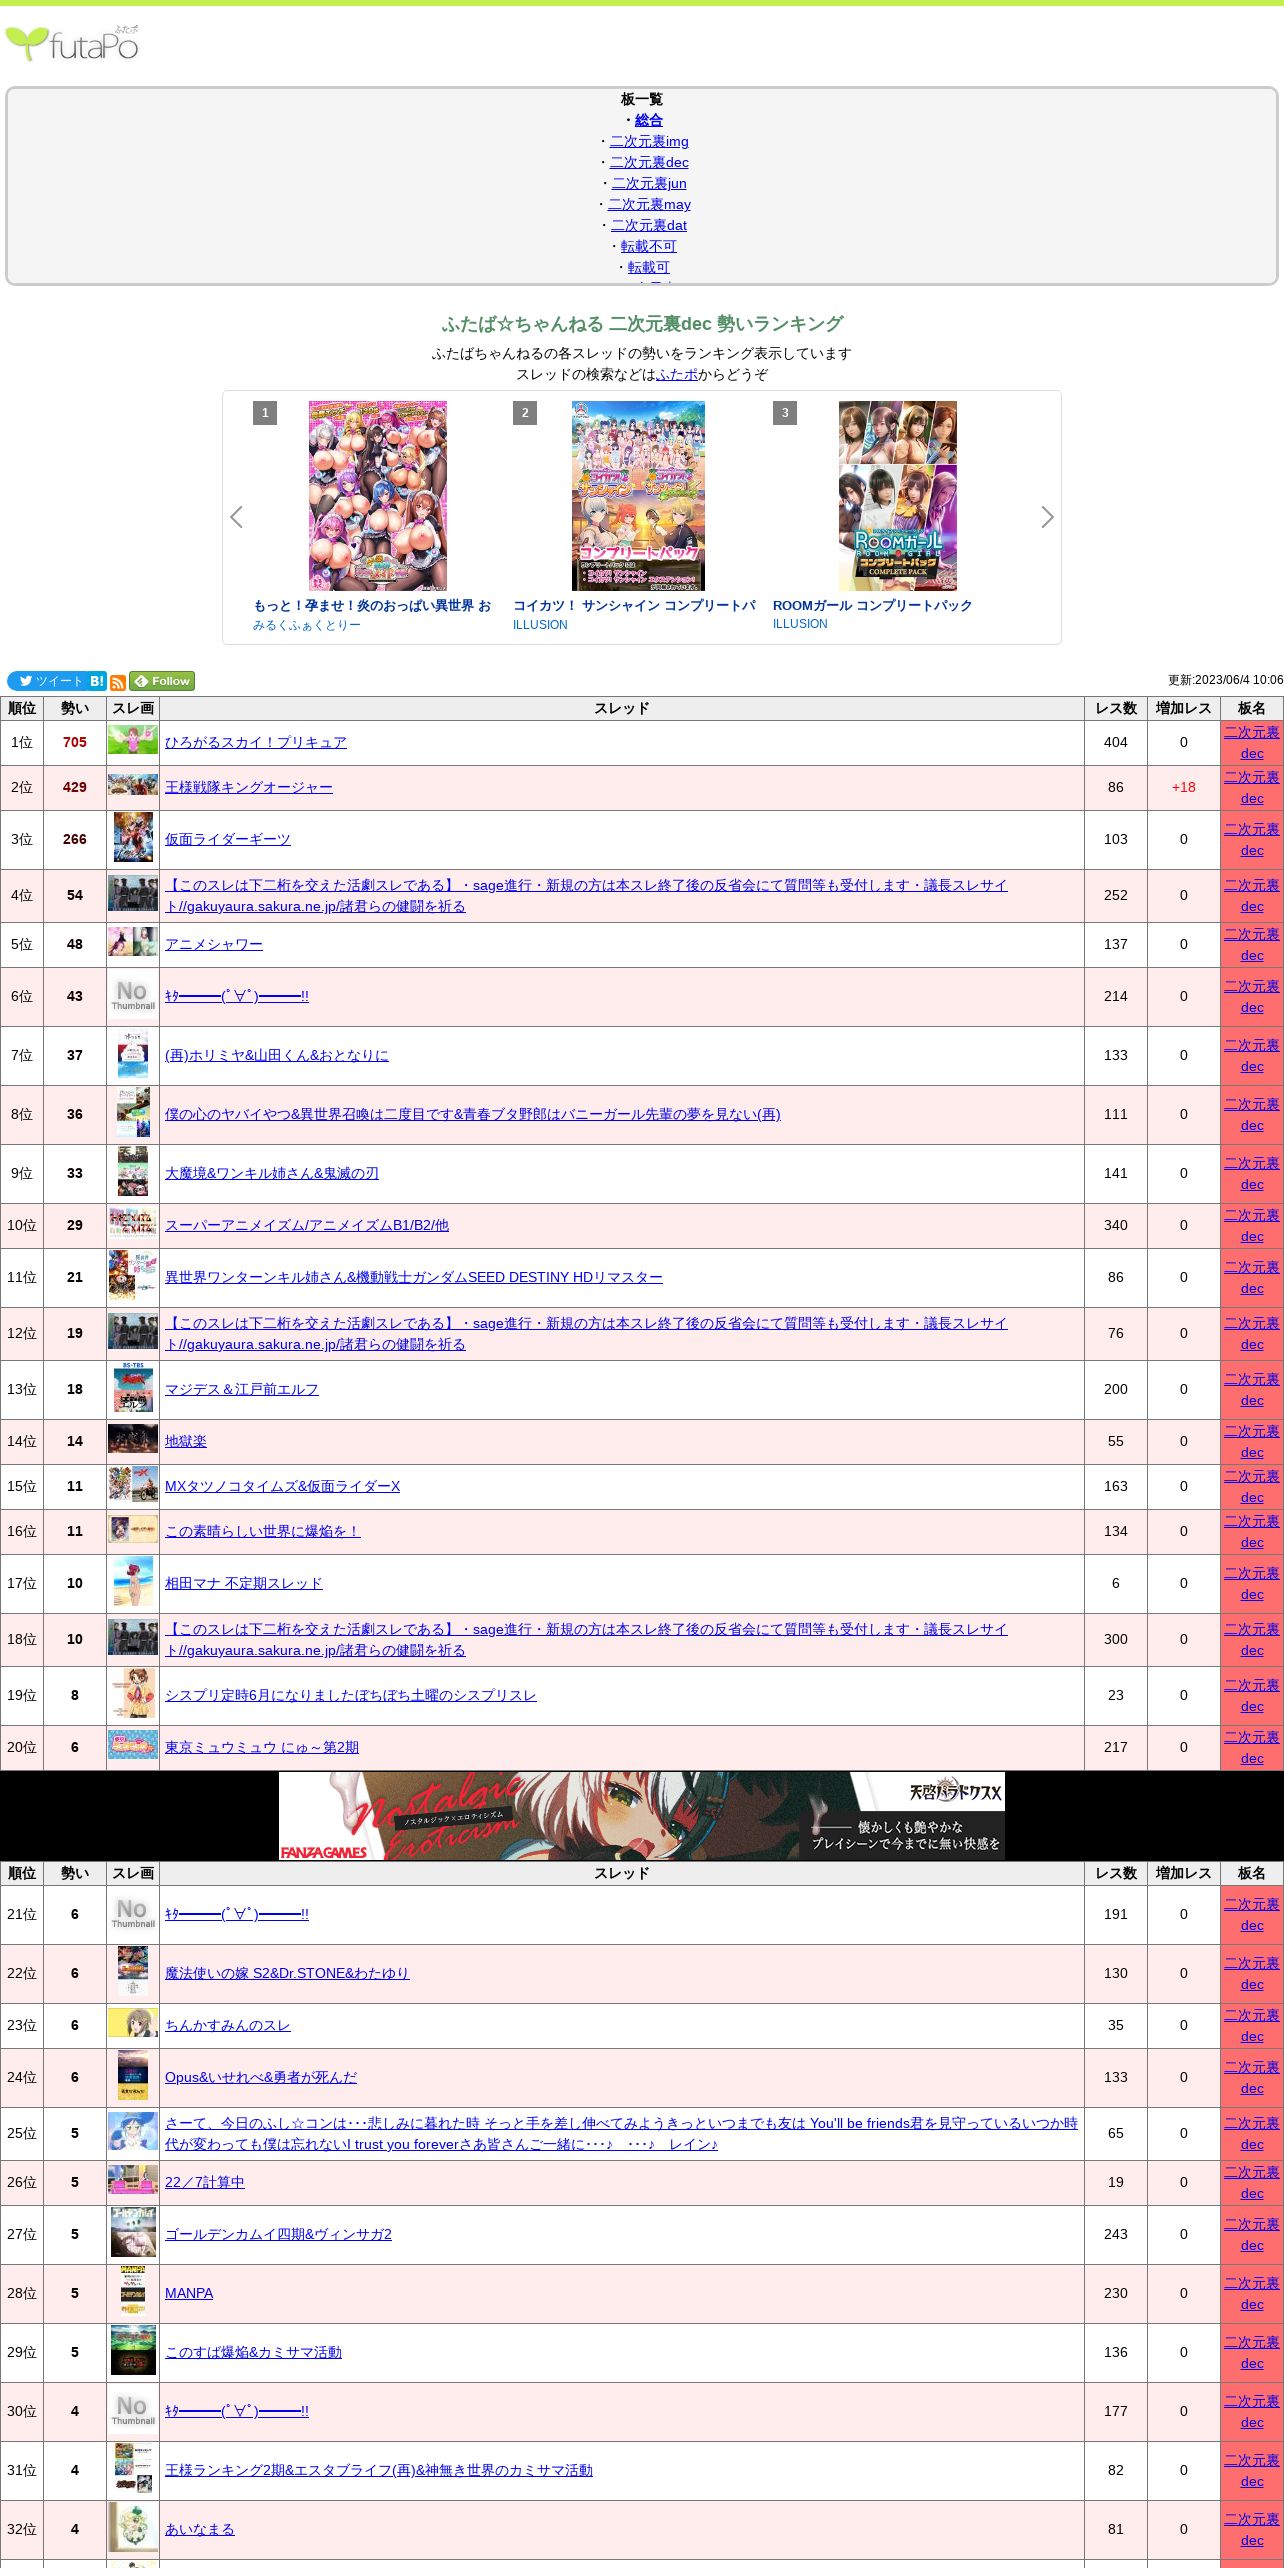Click thumbnail of 王様戦隊キングオージャー thread
1284x2568 pixels.
point(133,785)
